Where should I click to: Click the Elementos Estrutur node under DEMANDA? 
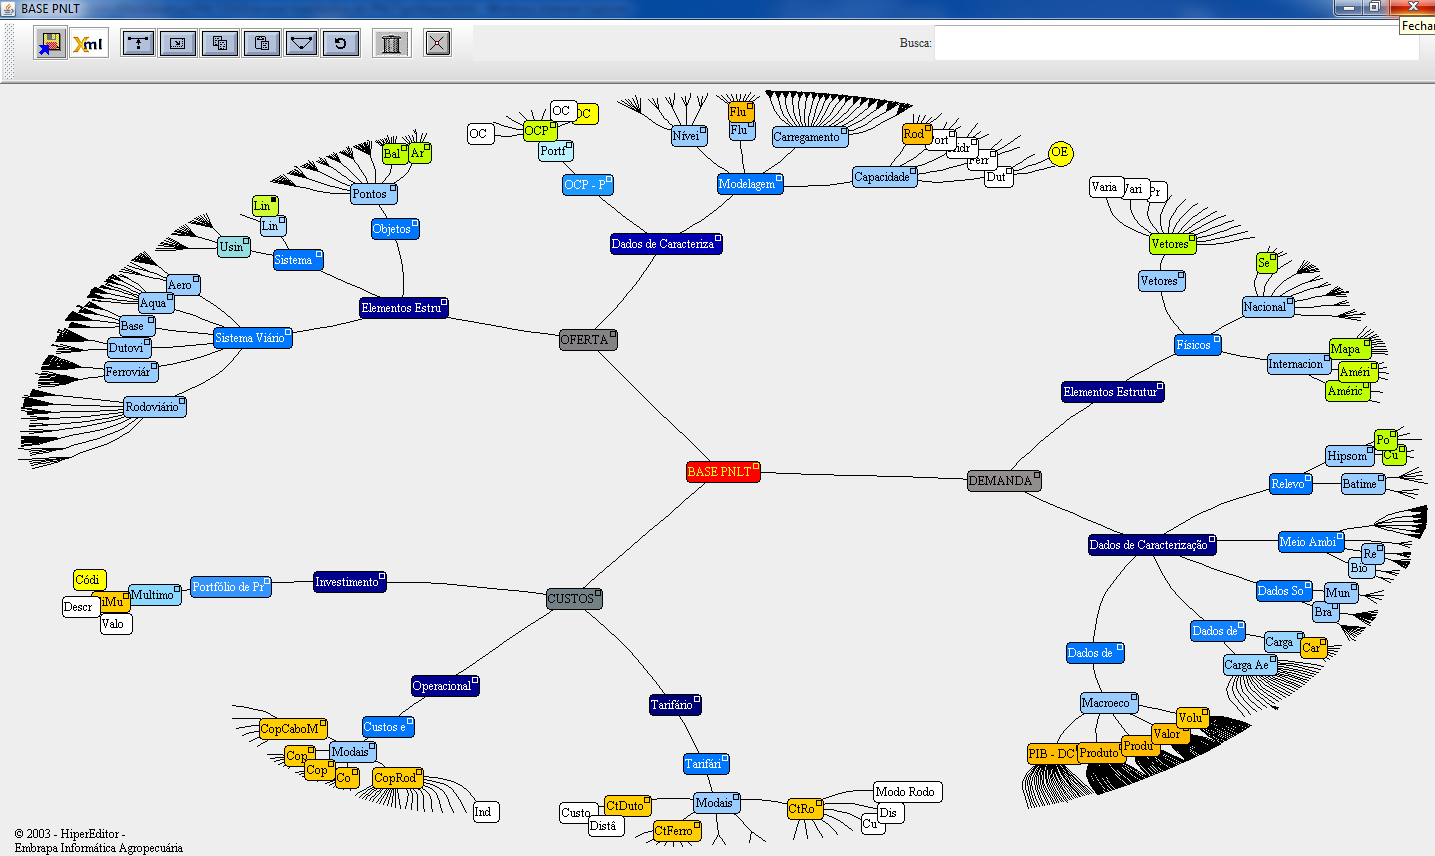pyautogui.click(x=1113, y=392)
